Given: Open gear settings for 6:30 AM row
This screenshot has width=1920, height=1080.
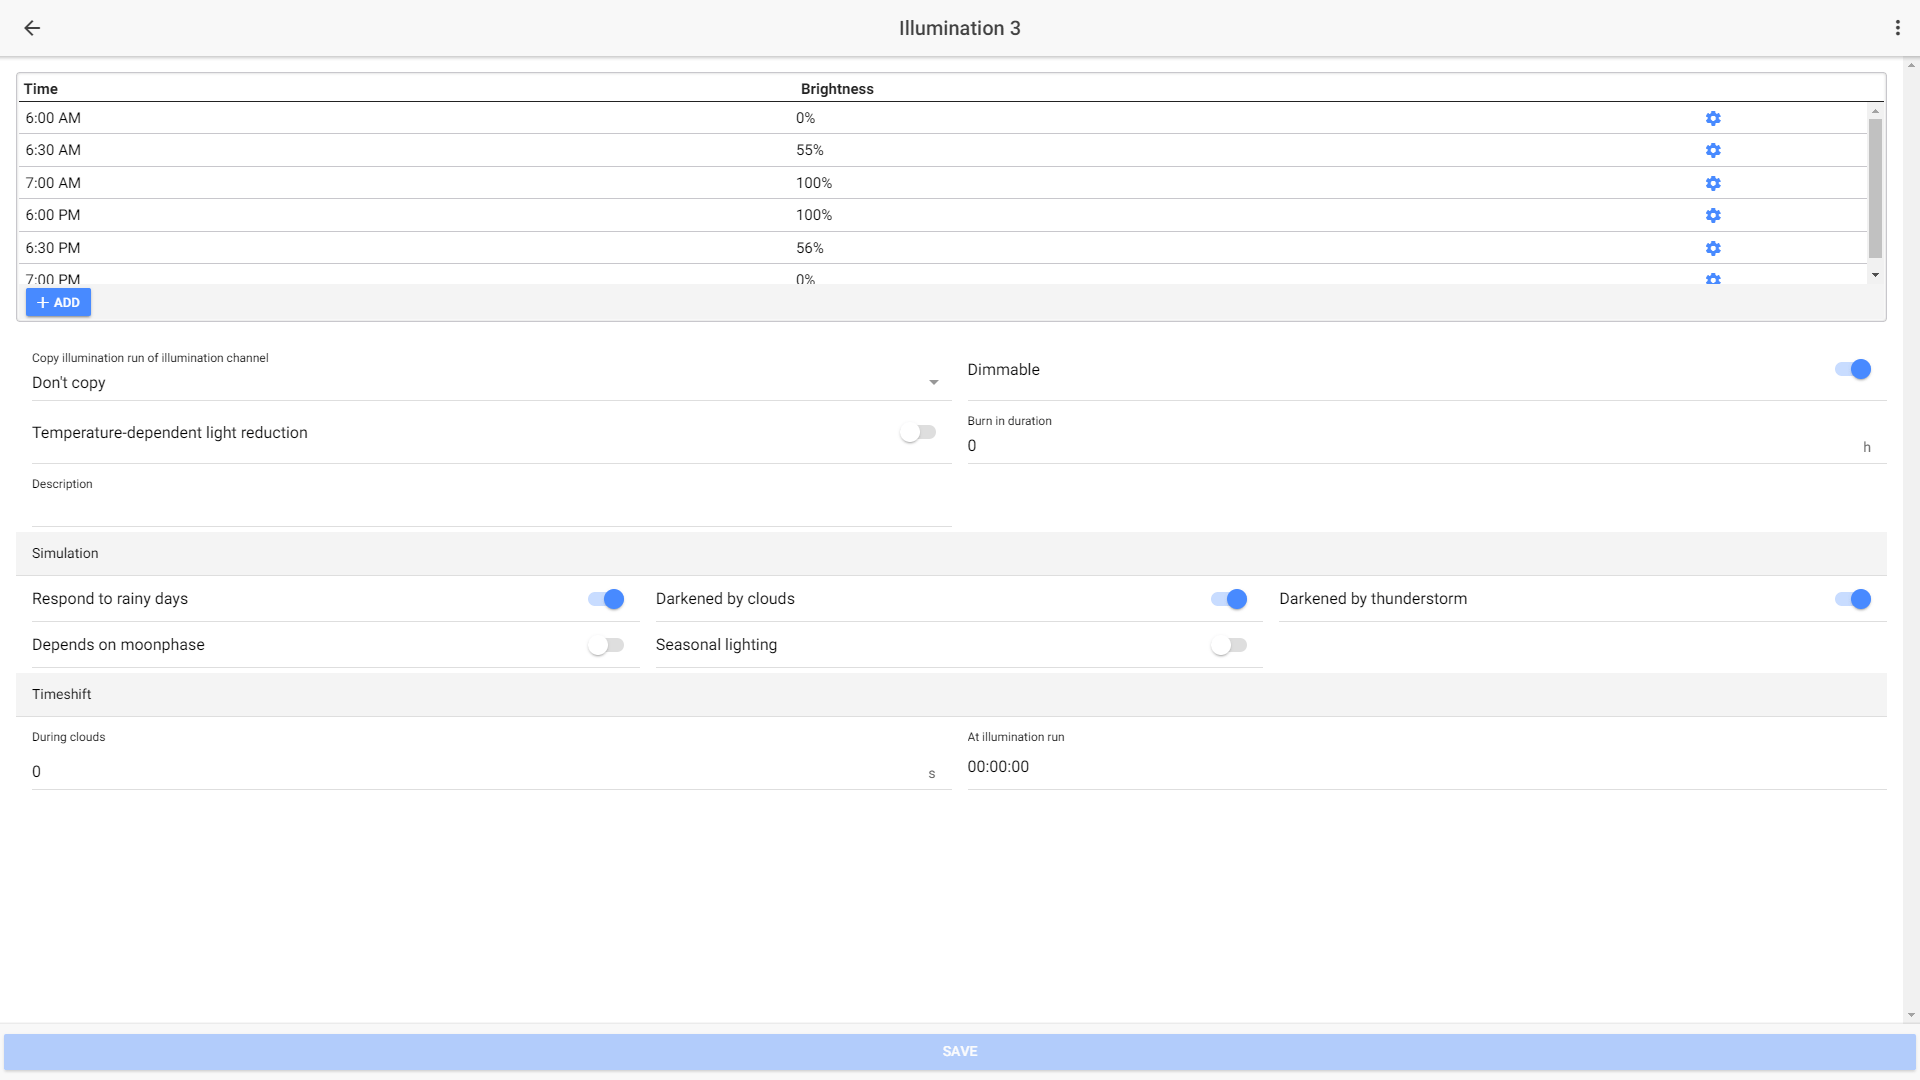Looking at the screenshot, I should tap(1713, 150).
